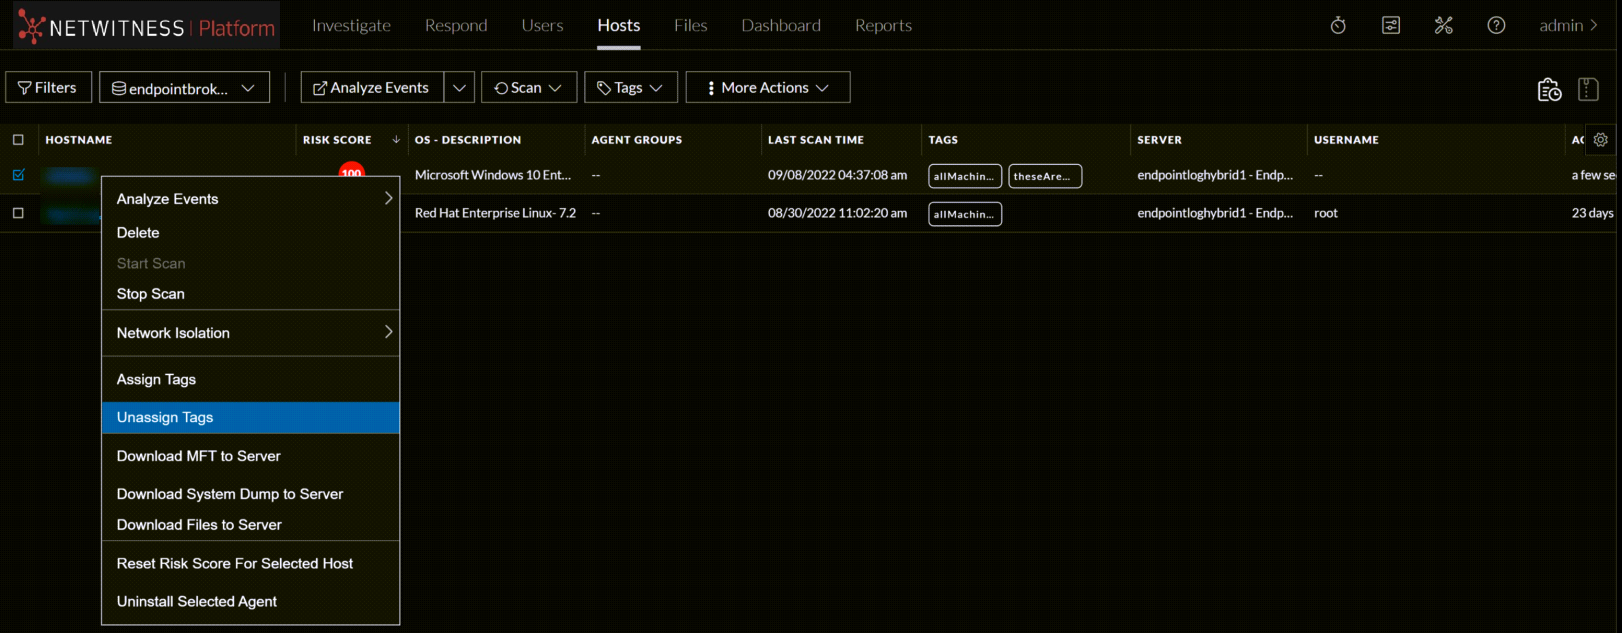1622x633 pixels.
Task: Click the 'Red Hat Enterprise Linux- 7.2' cell
Action: point(495,213)
